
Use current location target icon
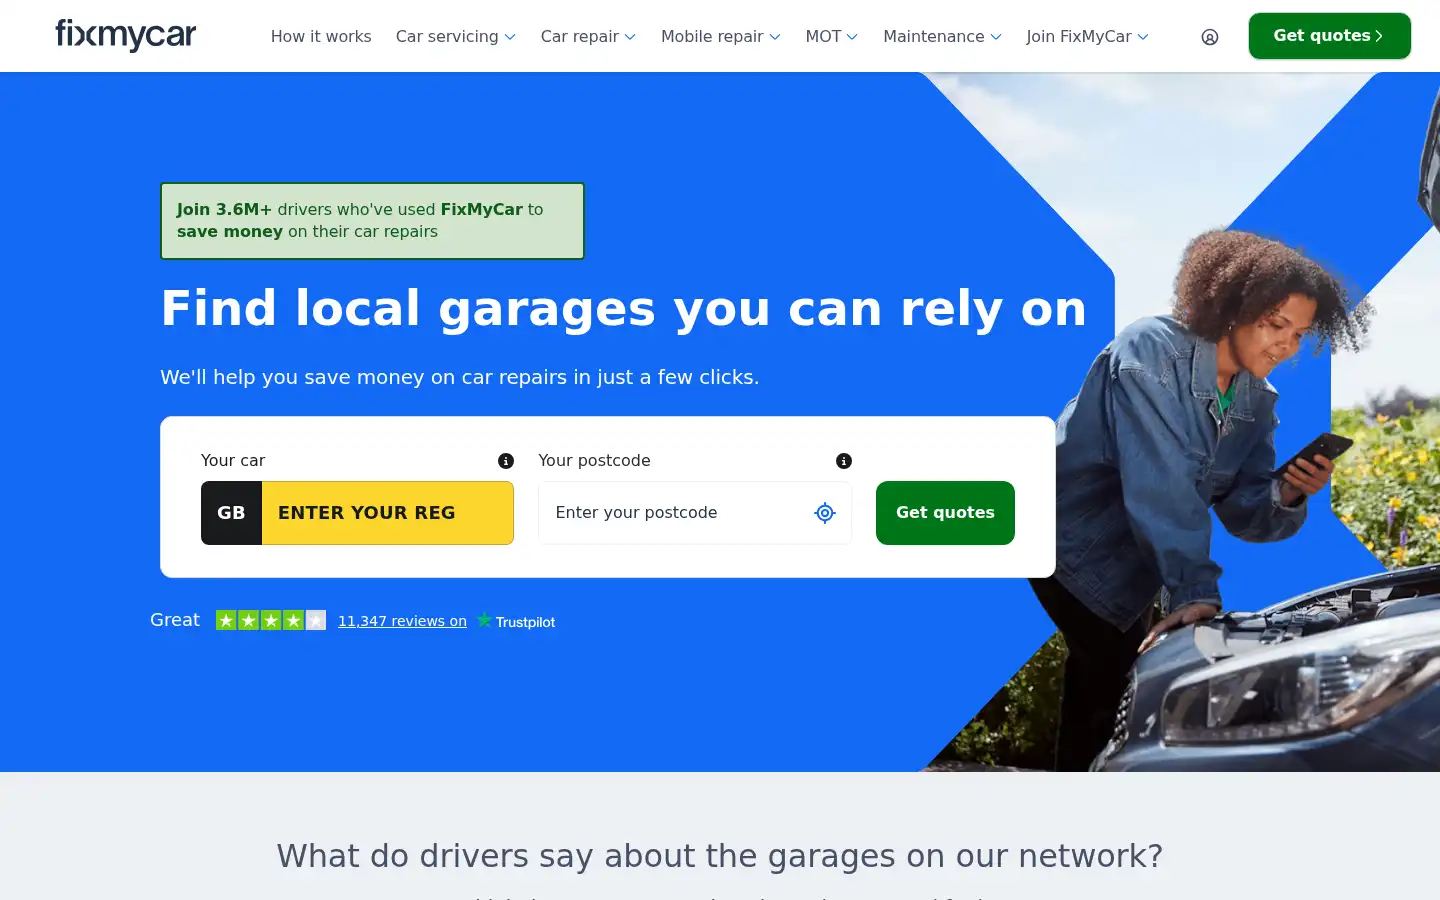click(x=825, y=513)
